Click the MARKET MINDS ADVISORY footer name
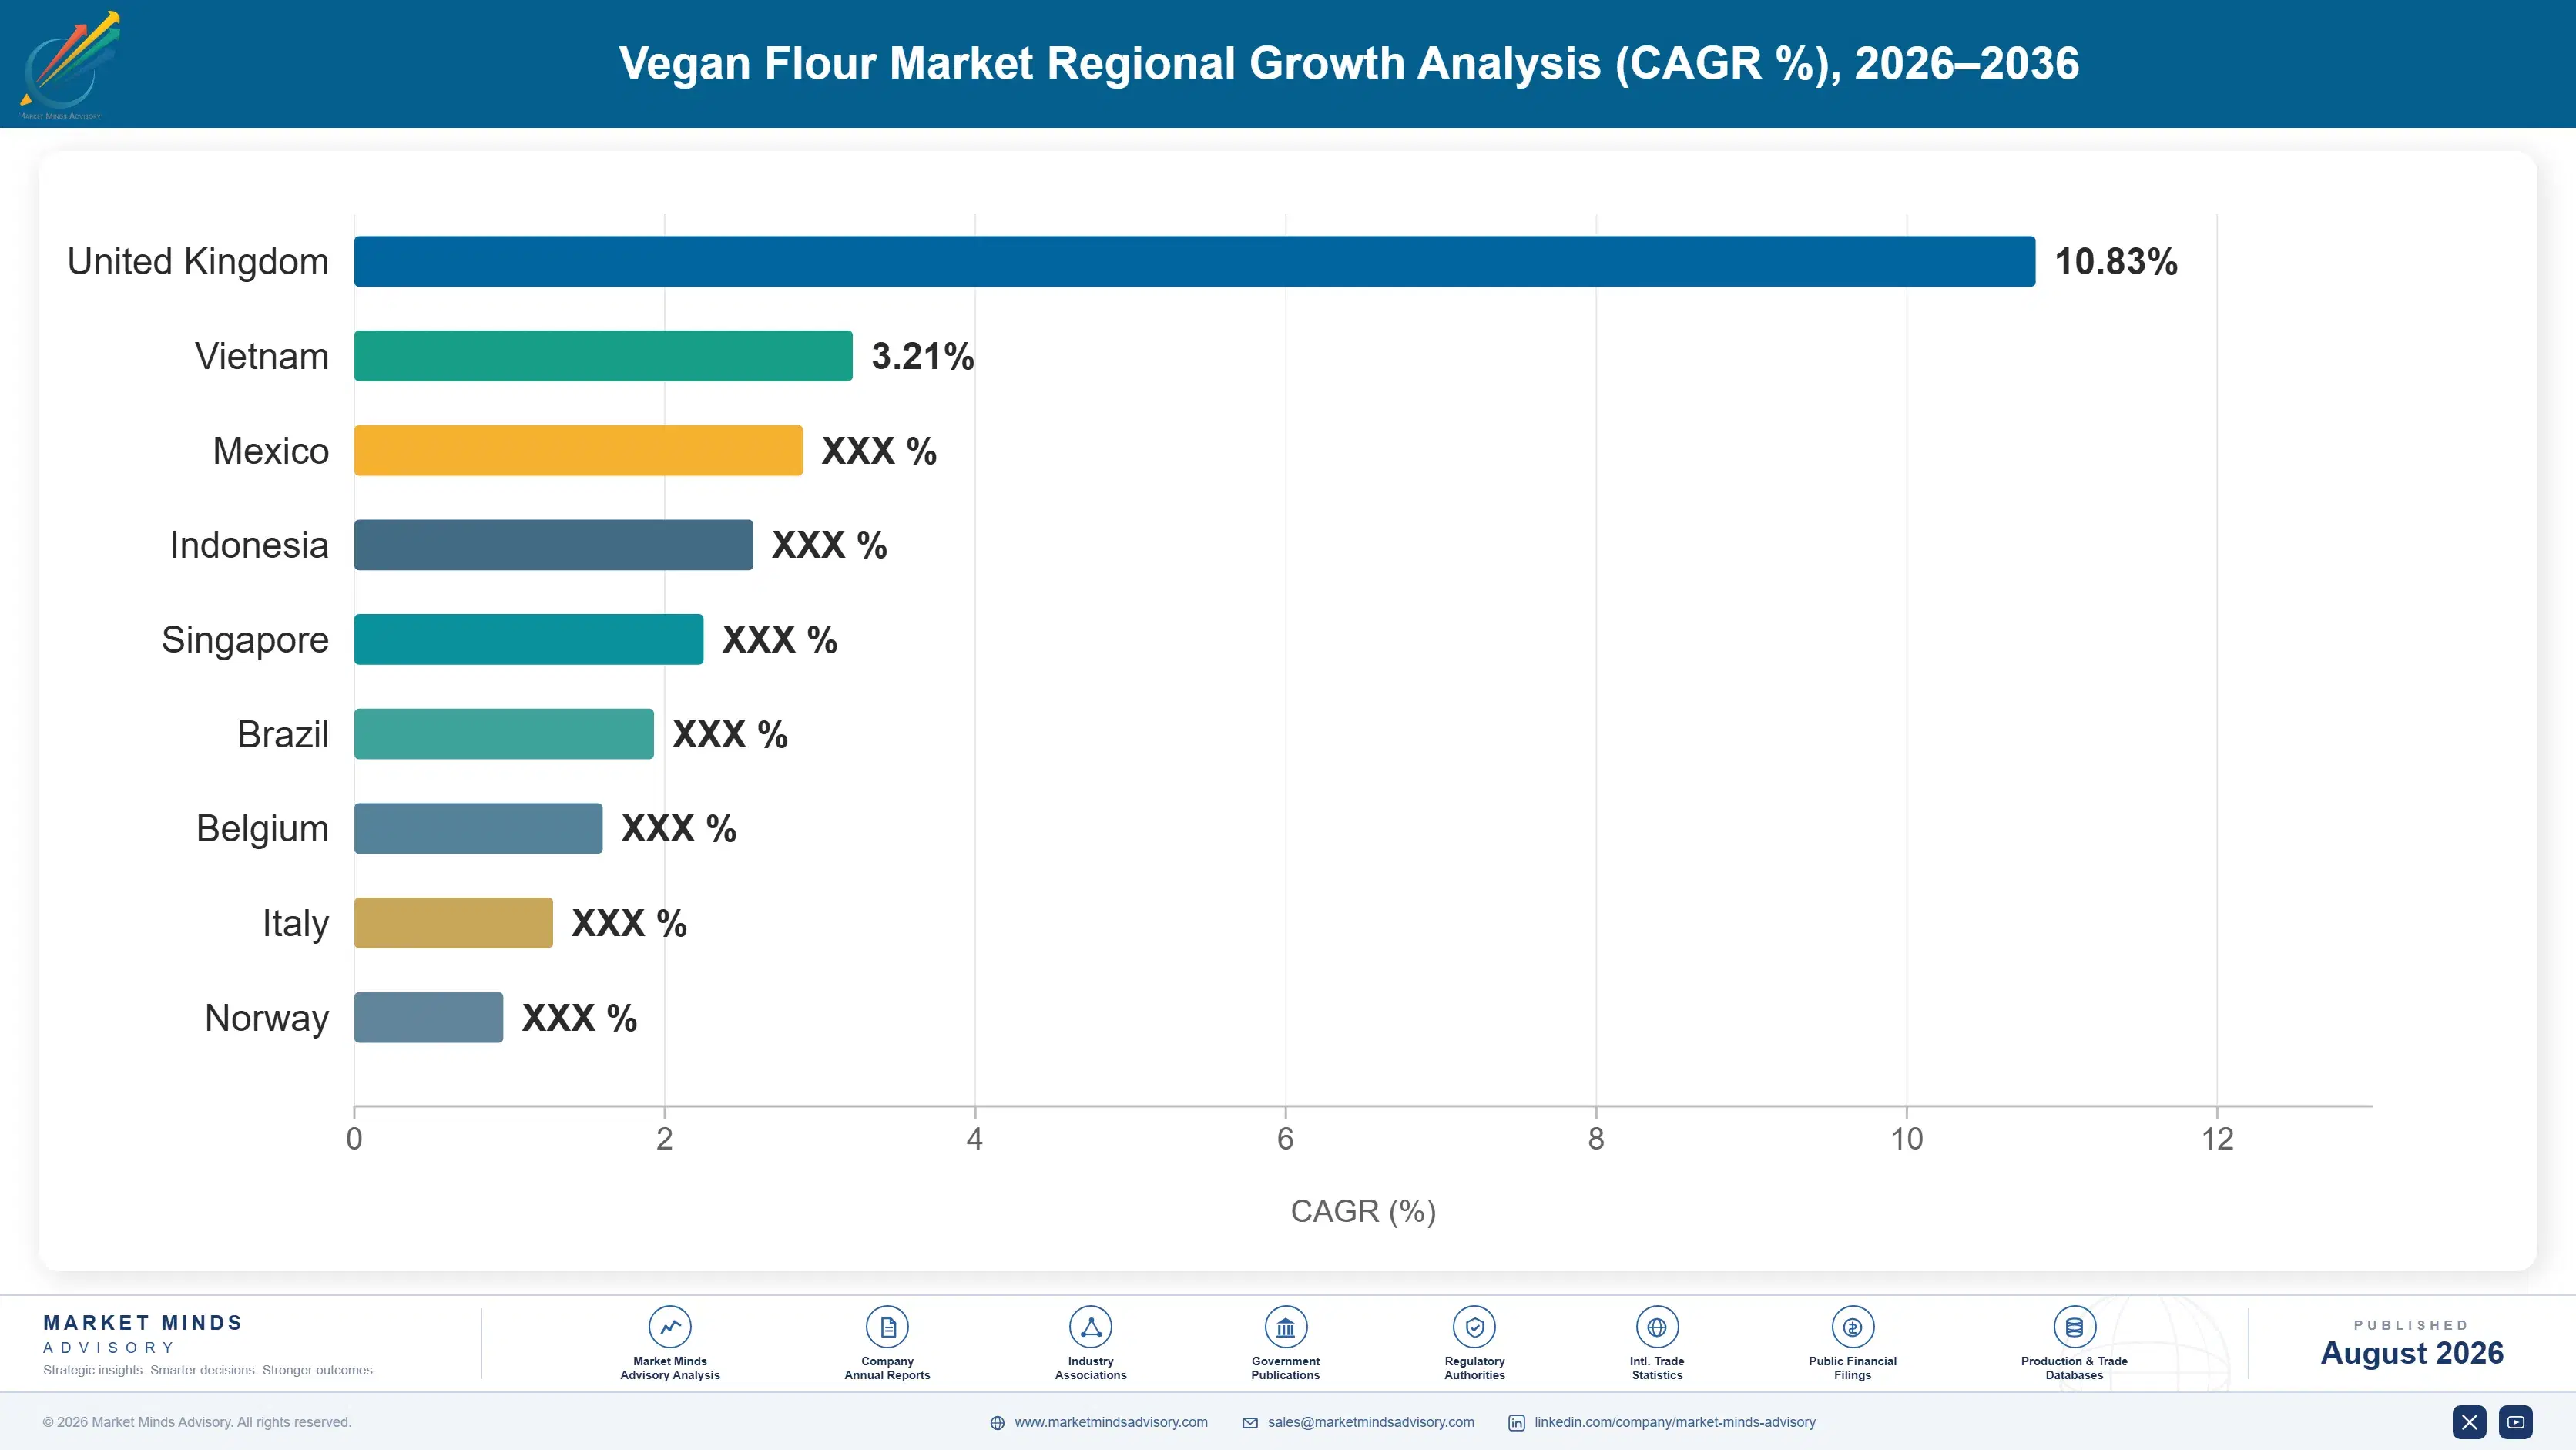This screenshot has width=2576, height=1450. (143, 1334)
